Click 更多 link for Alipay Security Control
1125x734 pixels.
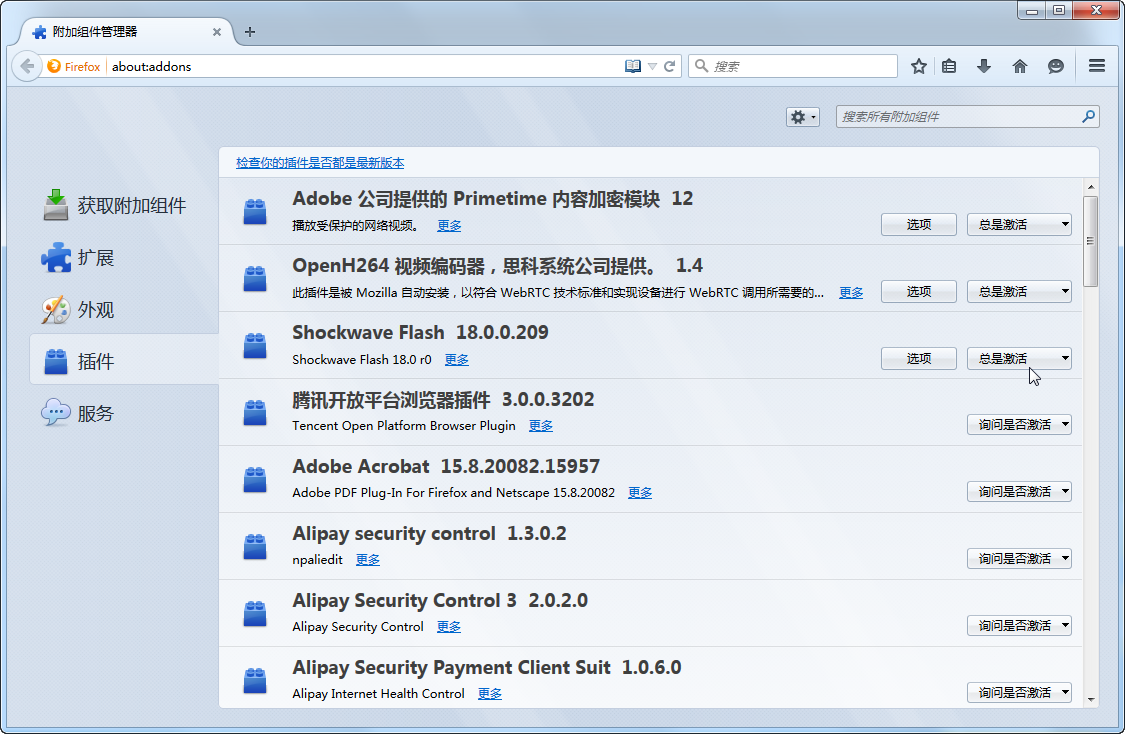pyautogui.click(x=449, y=626)
